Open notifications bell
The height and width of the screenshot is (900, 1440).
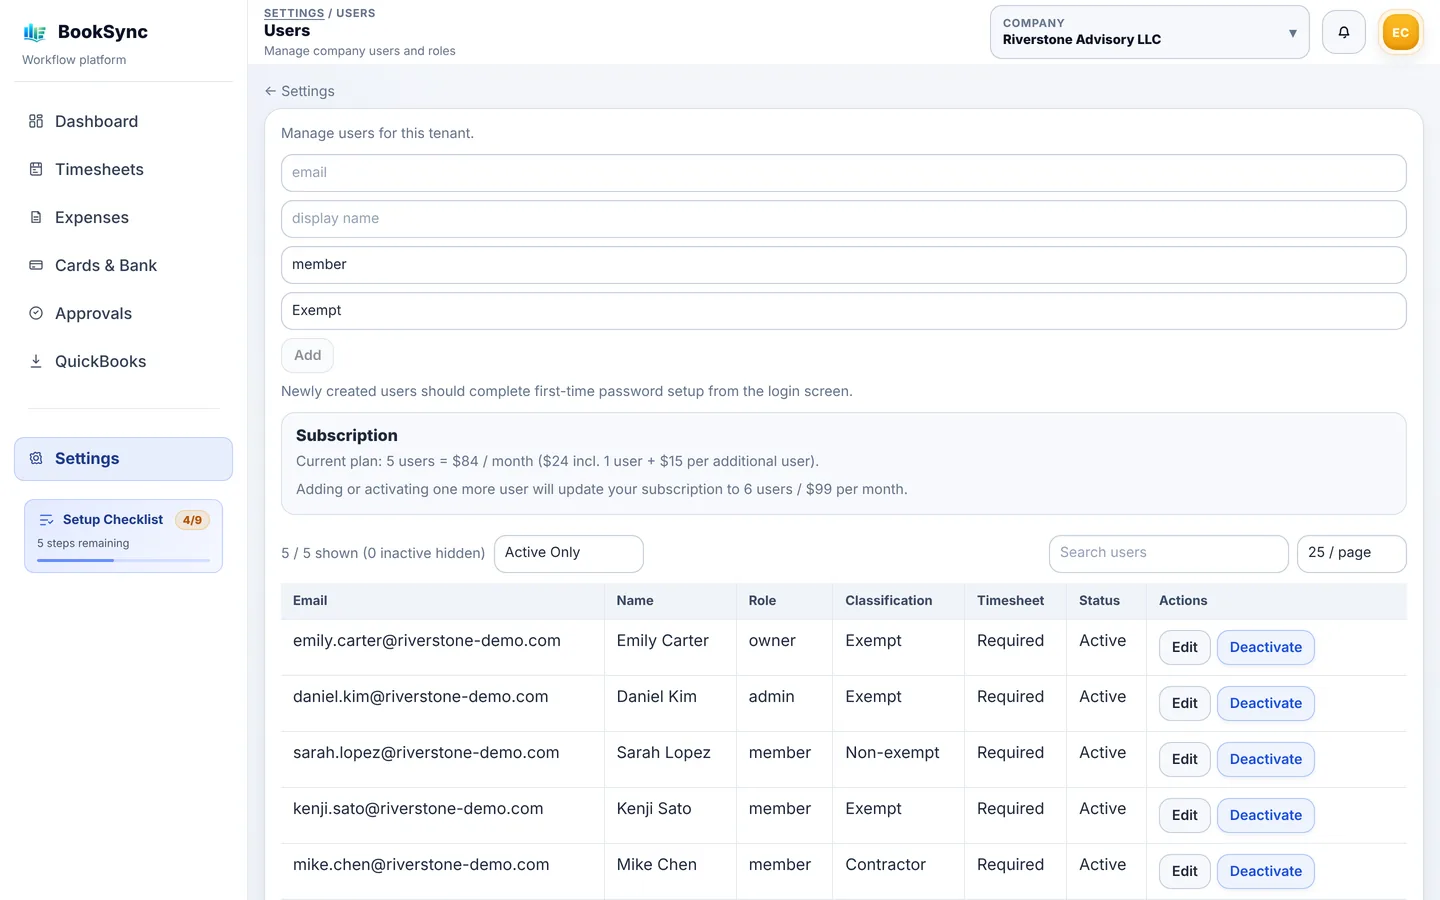1344,32
